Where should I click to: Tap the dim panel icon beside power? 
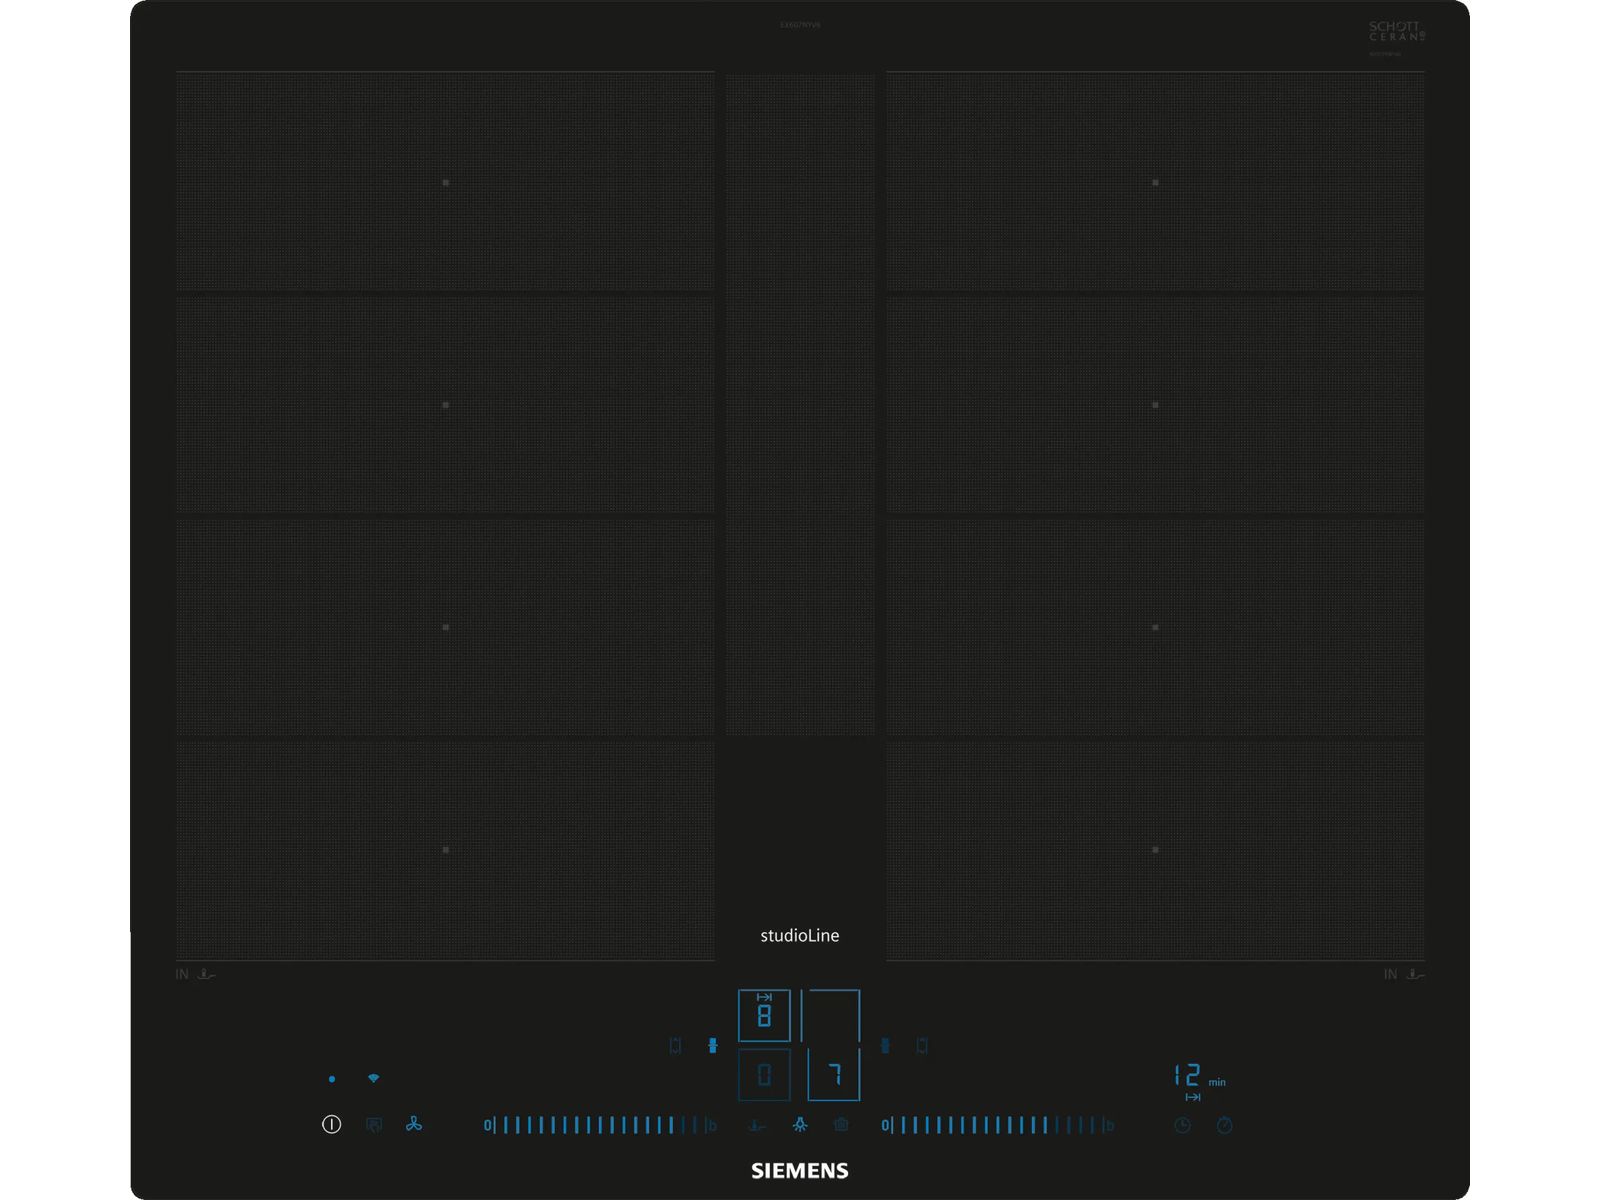(374, 1125)
